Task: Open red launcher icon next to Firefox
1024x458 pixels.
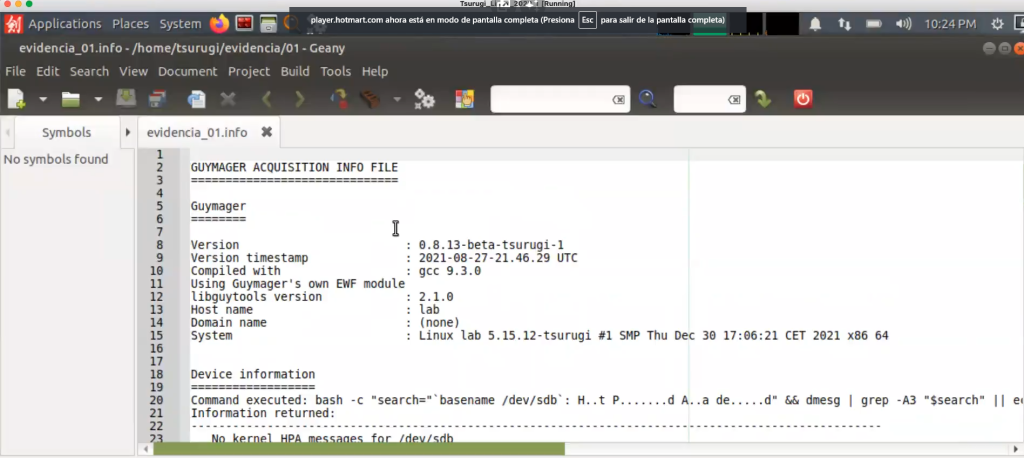Action: [244, 24]
